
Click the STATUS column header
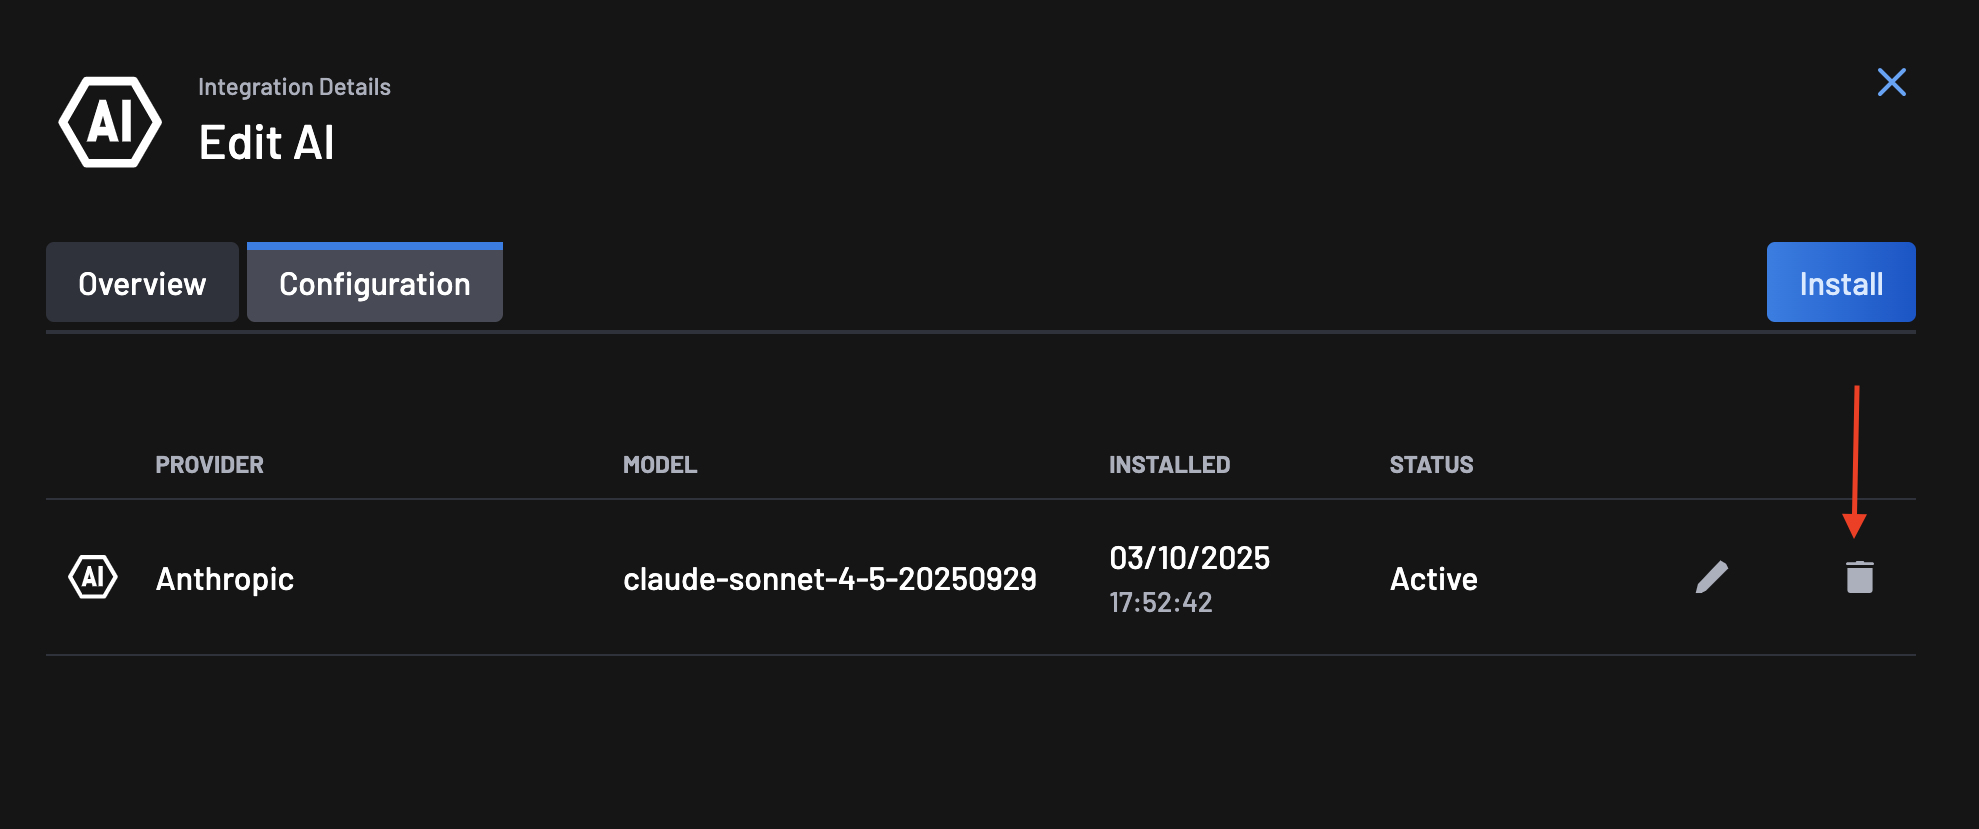pyautogui.click(x=1431, y=464)
